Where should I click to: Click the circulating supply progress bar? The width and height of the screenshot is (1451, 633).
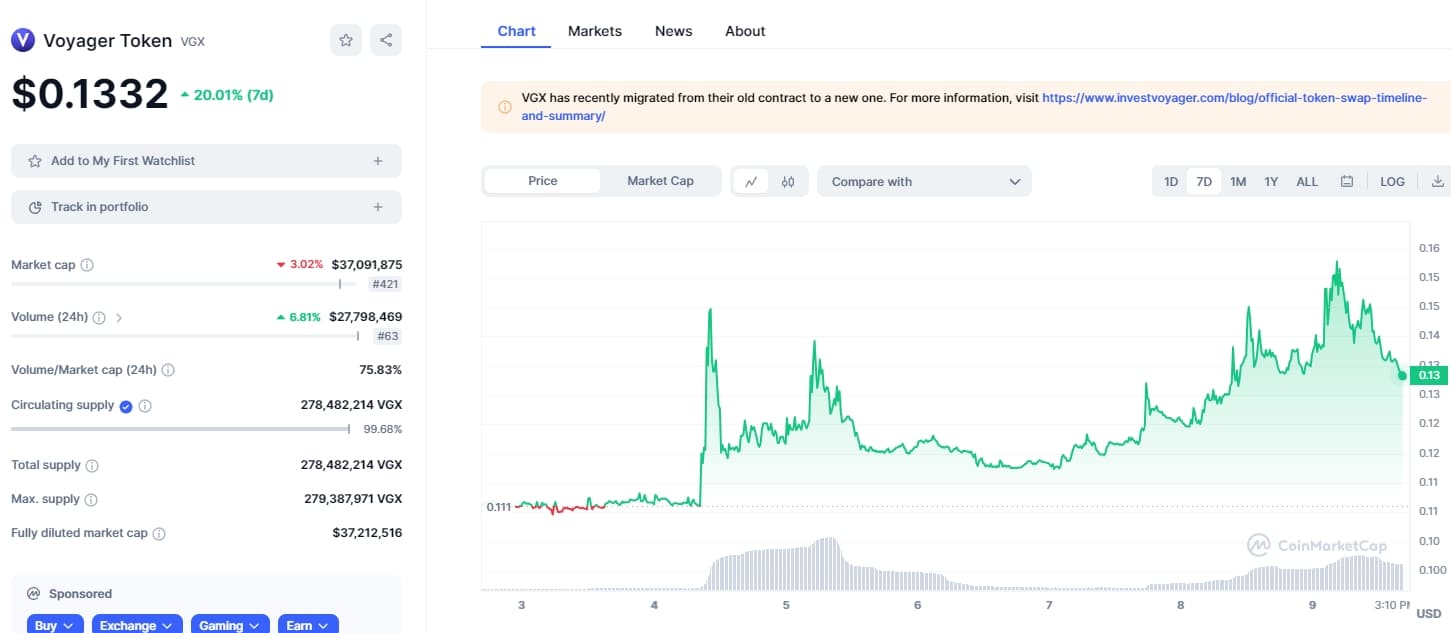[x=180, y=429]
